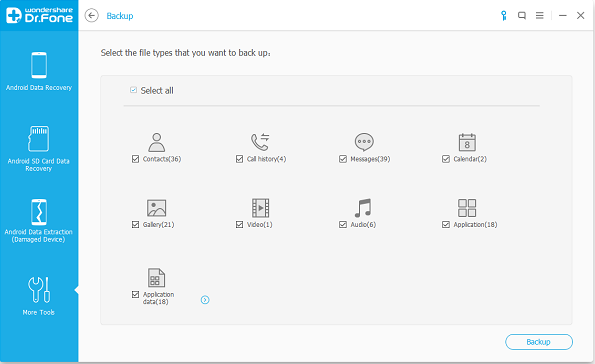Viewport: 595px width, 364px height.
Task: Open Android Data Extraction damaged device icon
Action: [39, 212]
